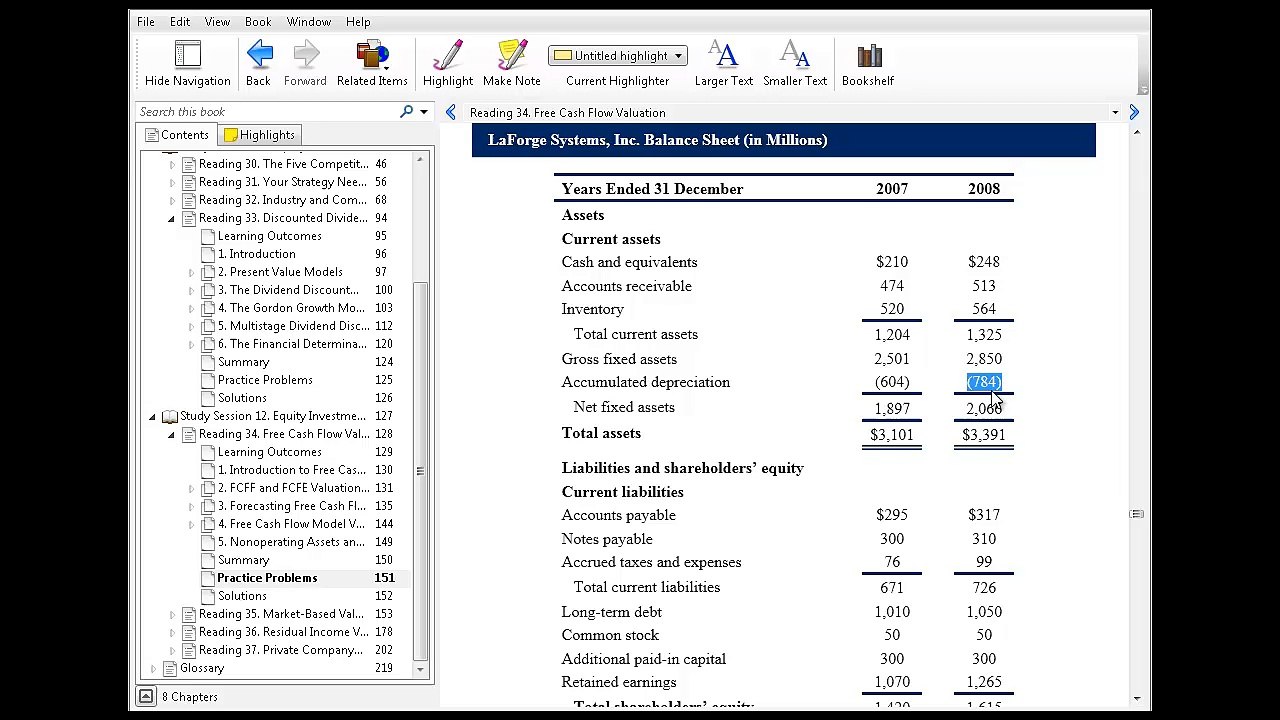Expand 2. Present Value Models section
Screen dimensions: 1280x720
(191, 272)
